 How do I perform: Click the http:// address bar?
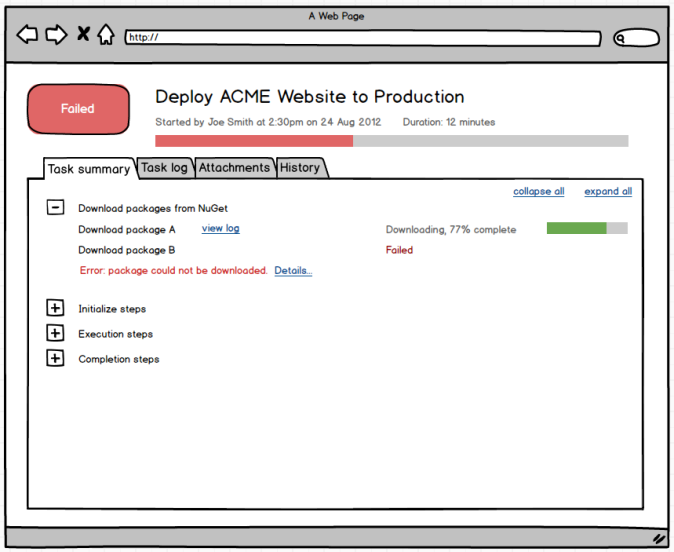362,38
